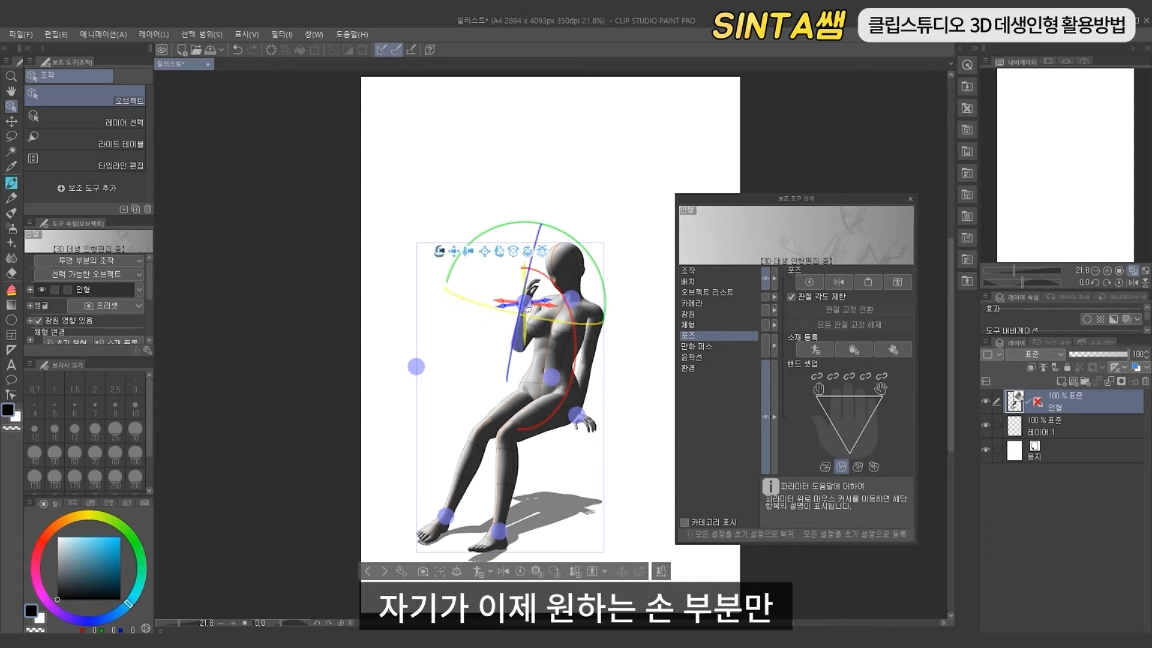Viewport: 1152px width, 648px height.
Task: Toggle eye icon of 인형 in tool property
Action: pyautogui.click(x=42, y=289)
